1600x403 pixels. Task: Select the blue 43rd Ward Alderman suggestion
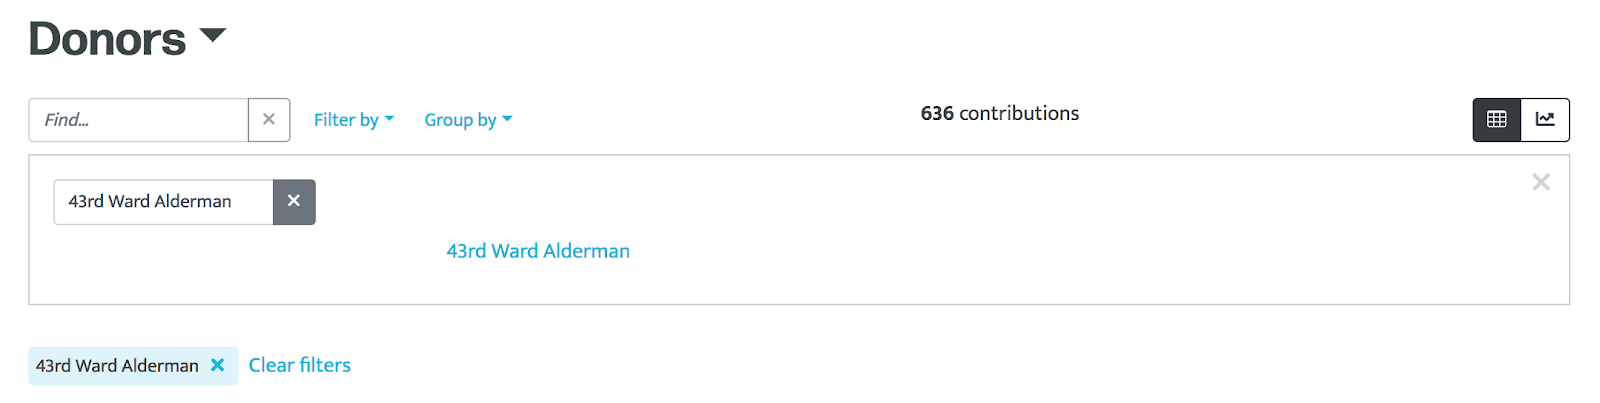pyautogui.click(x=538, y=251)
